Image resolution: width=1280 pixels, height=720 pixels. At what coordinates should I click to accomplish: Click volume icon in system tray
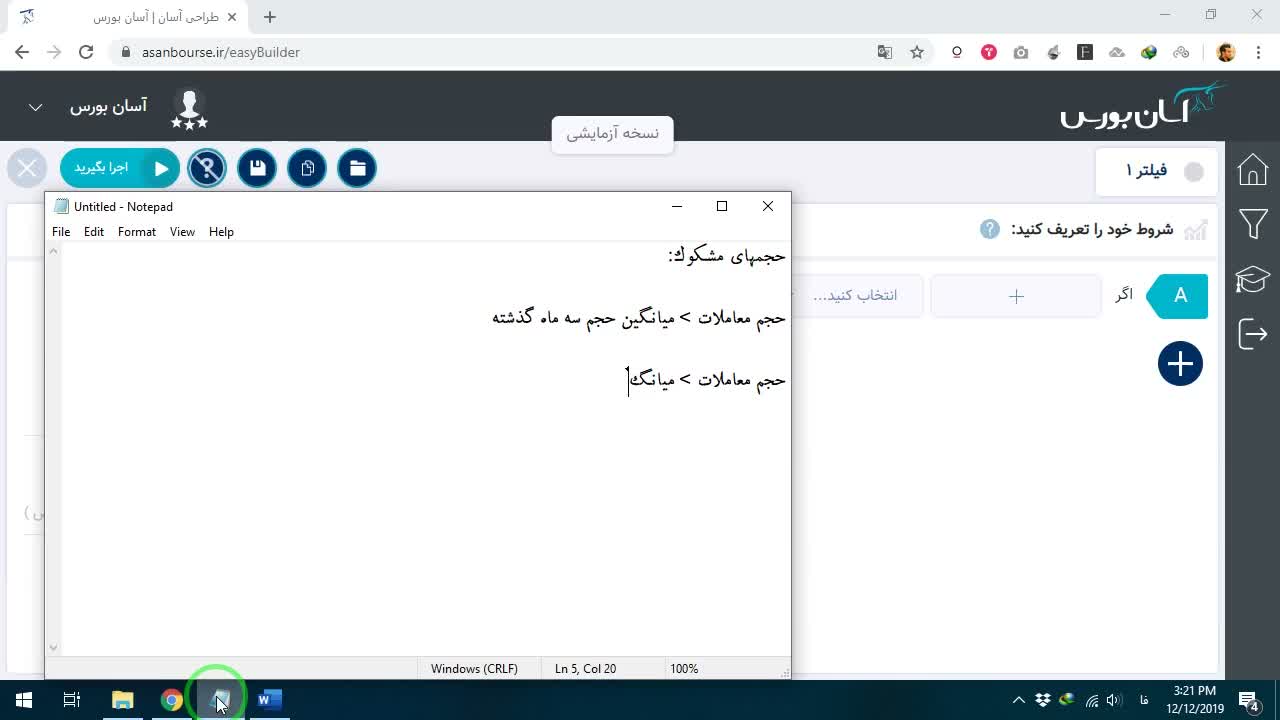(x=1114, y=700)
